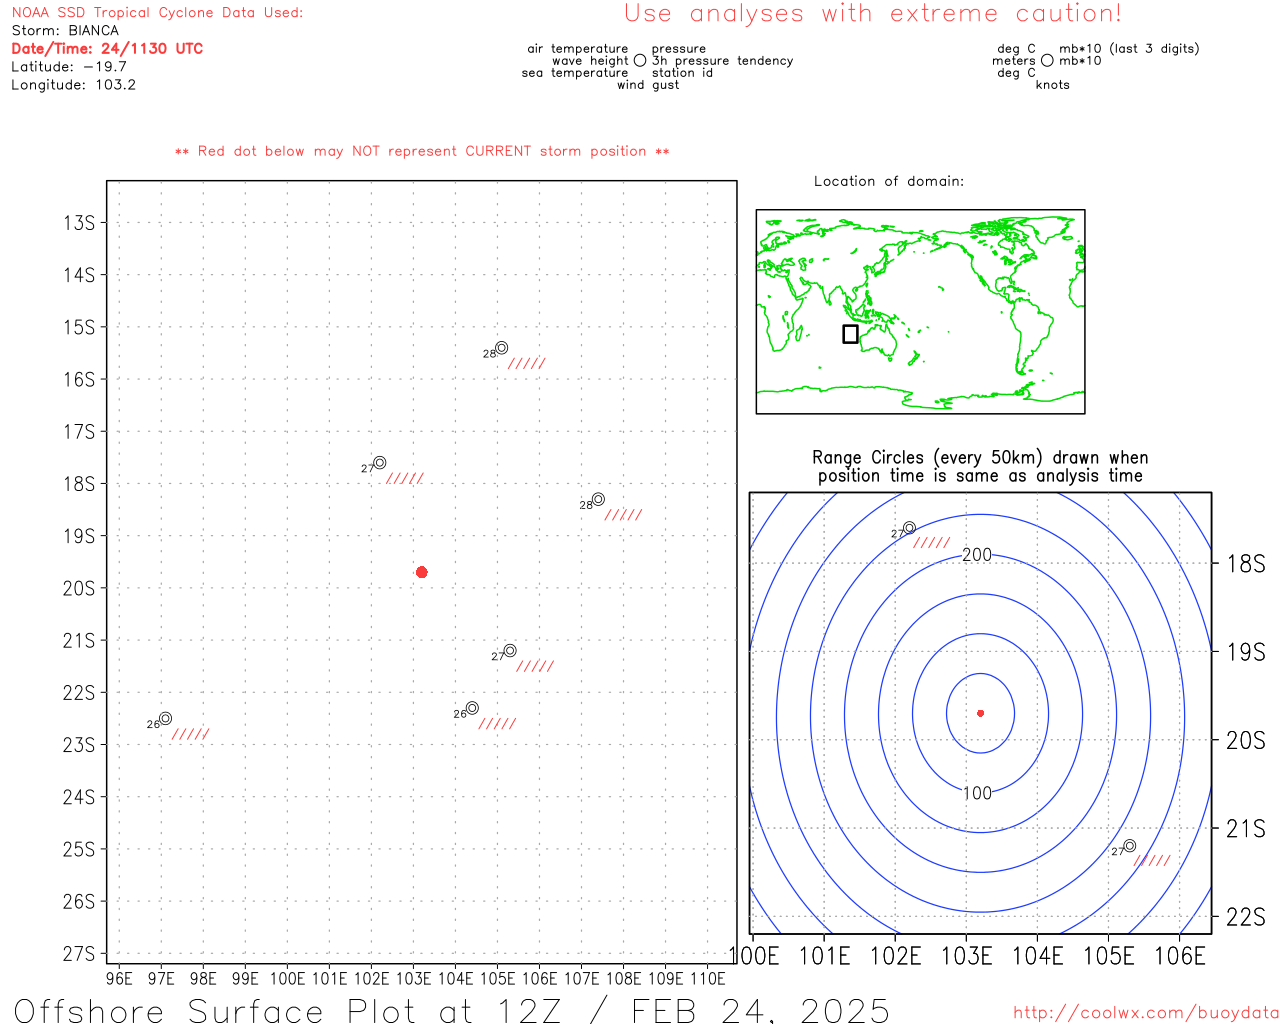Screen dimensions: 1280x1024
Task: Click the 'Use analyses with extreme caution!' warning
Action: [x=873, y=14]
